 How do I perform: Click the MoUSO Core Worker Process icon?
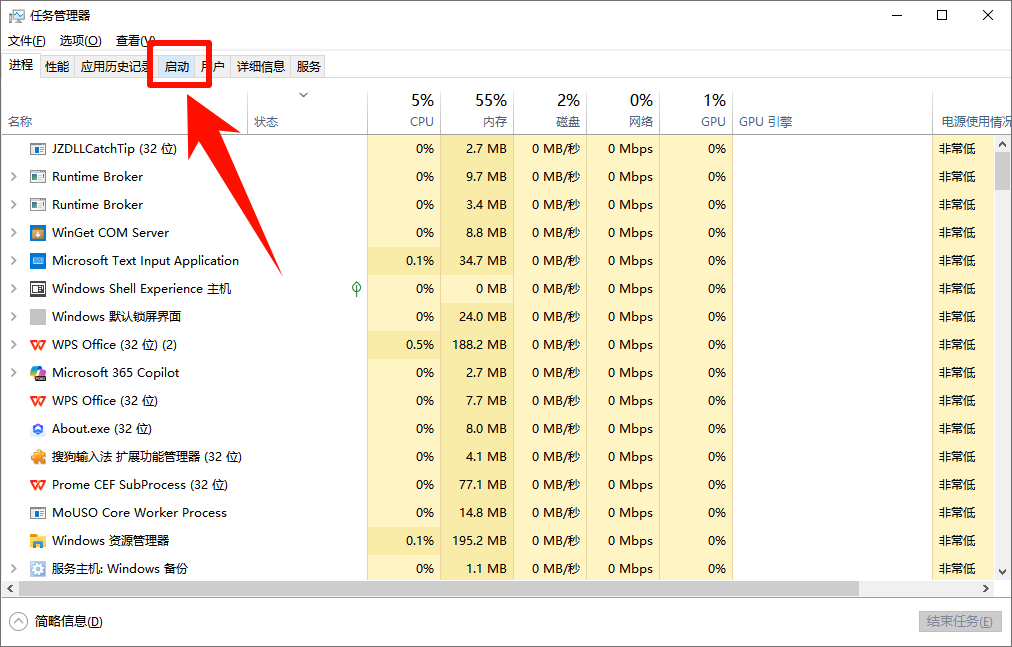[x=38, y=513]
